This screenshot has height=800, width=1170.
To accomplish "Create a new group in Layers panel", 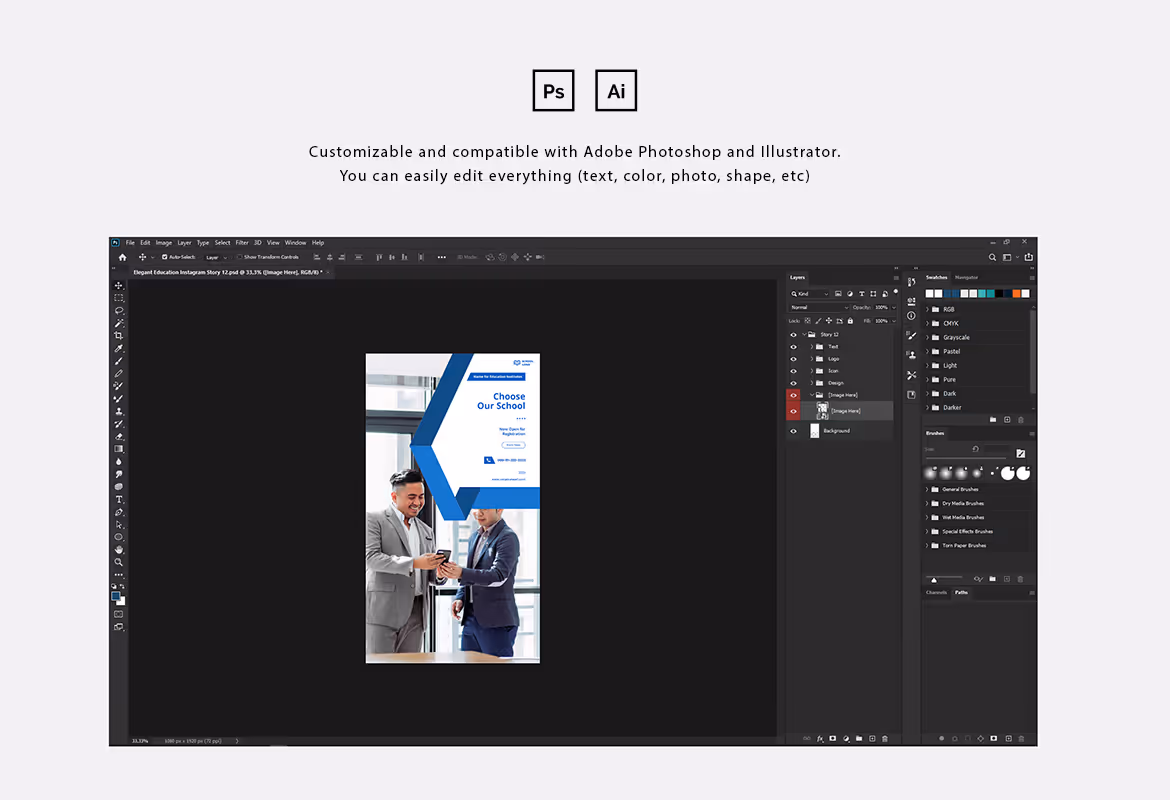I will pos(859,739).
